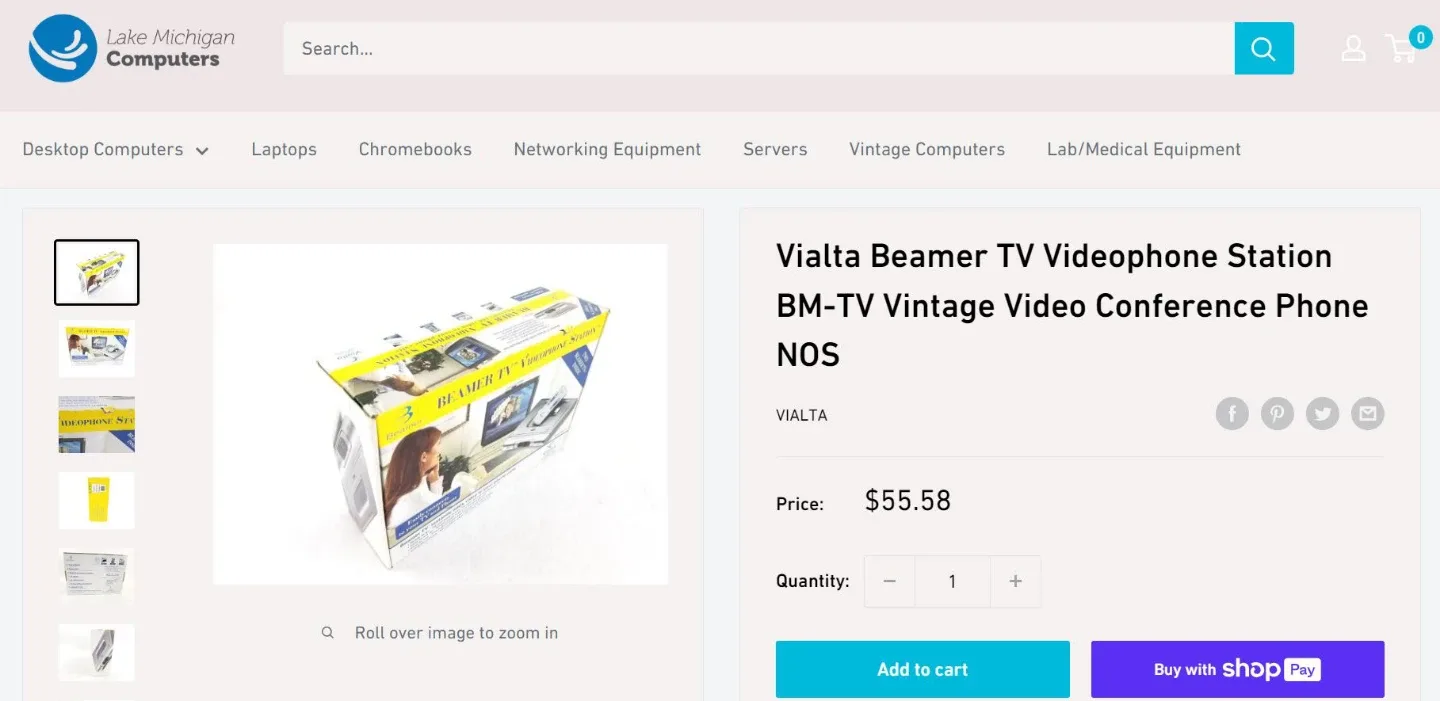The height and width of the screenshot is (701, 1440).
Task: Increase the quantity with the plus stepper
Action: [x=1015, y=581]
